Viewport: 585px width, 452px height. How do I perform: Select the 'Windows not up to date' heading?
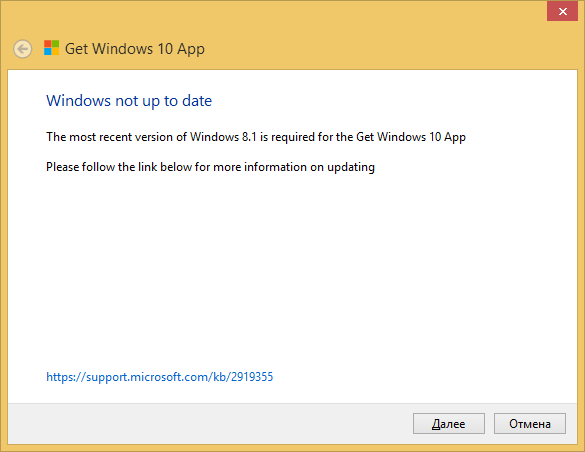point(129,101)
